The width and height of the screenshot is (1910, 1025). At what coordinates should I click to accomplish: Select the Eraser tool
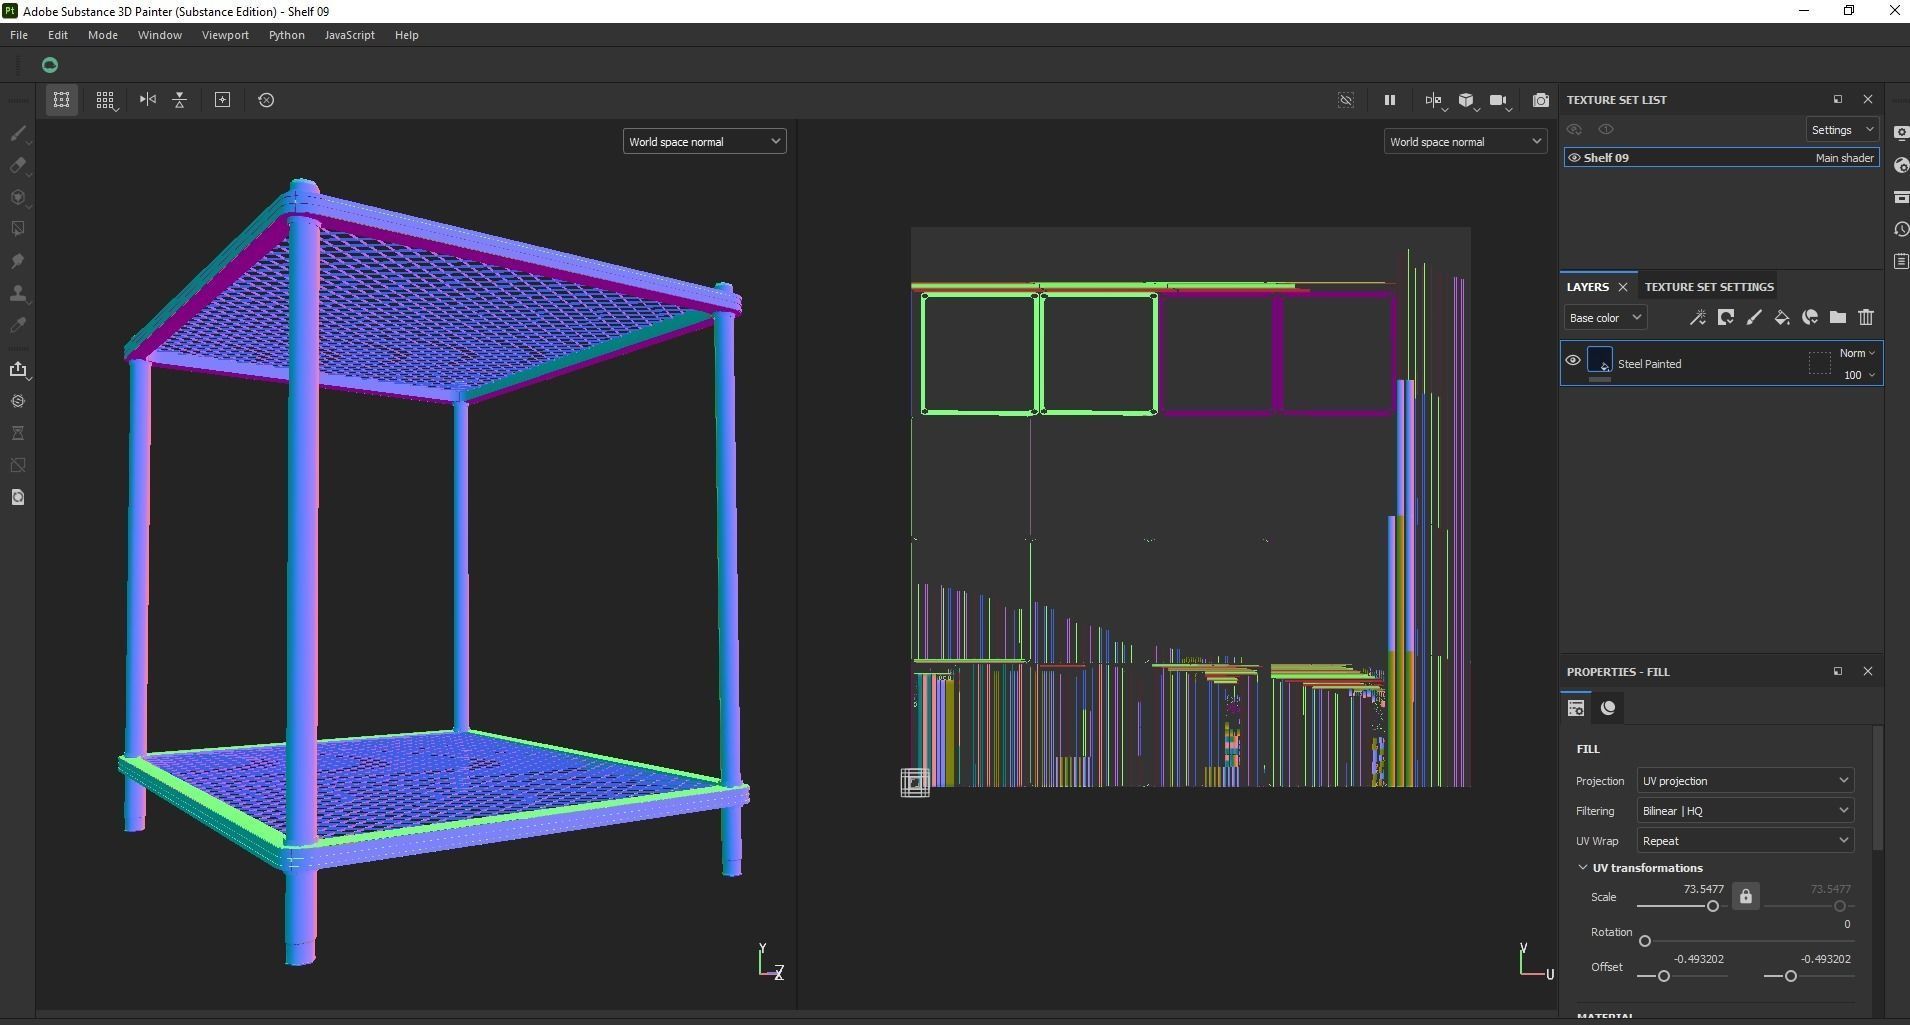point(18,165)
